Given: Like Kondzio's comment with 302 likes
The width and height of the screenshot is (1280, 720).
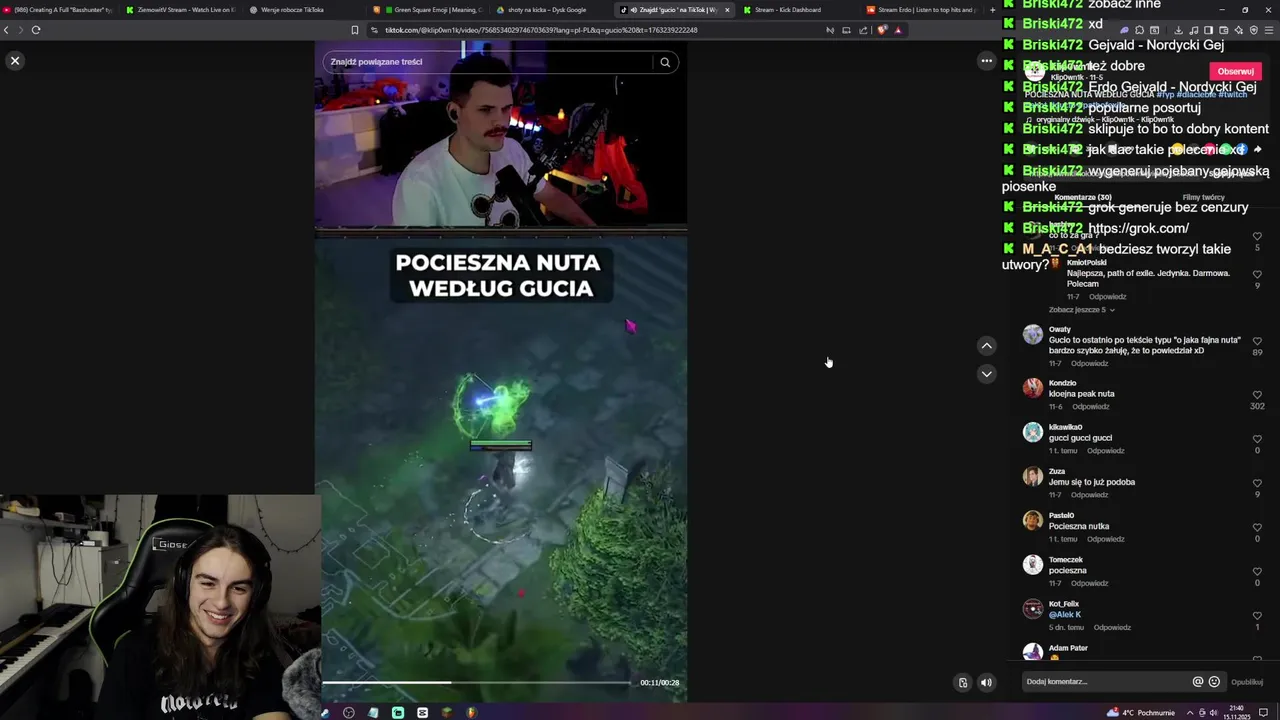Looking at the screenshot, I should coord(1257,395).
